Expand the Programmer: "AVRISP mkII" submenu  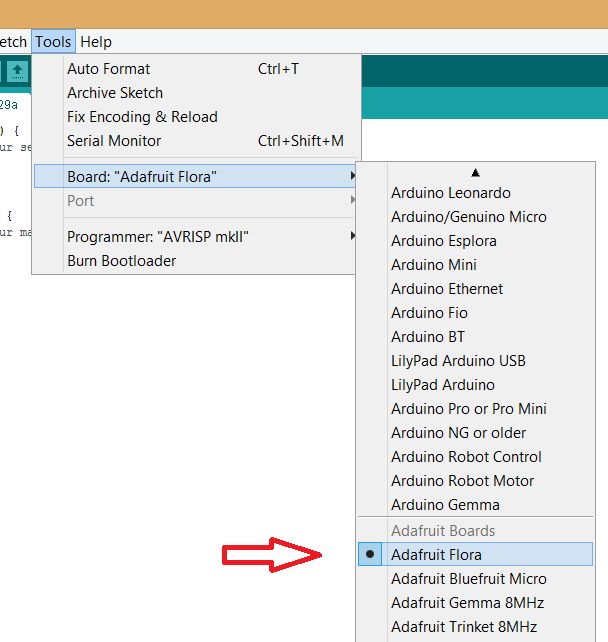[x=196, y=237]
